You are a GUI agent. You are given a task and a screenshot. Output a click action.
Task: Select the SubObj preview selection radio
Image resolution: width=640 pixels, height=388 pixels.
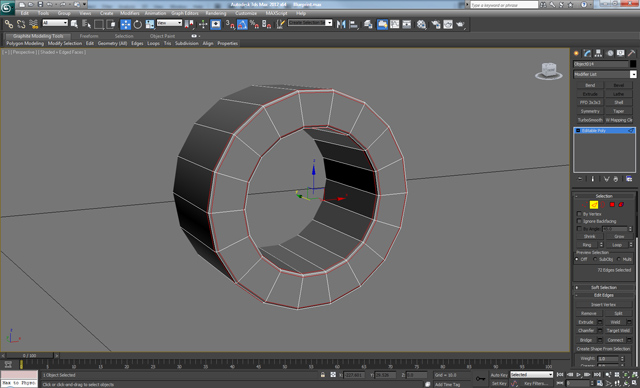coord(595,259)
